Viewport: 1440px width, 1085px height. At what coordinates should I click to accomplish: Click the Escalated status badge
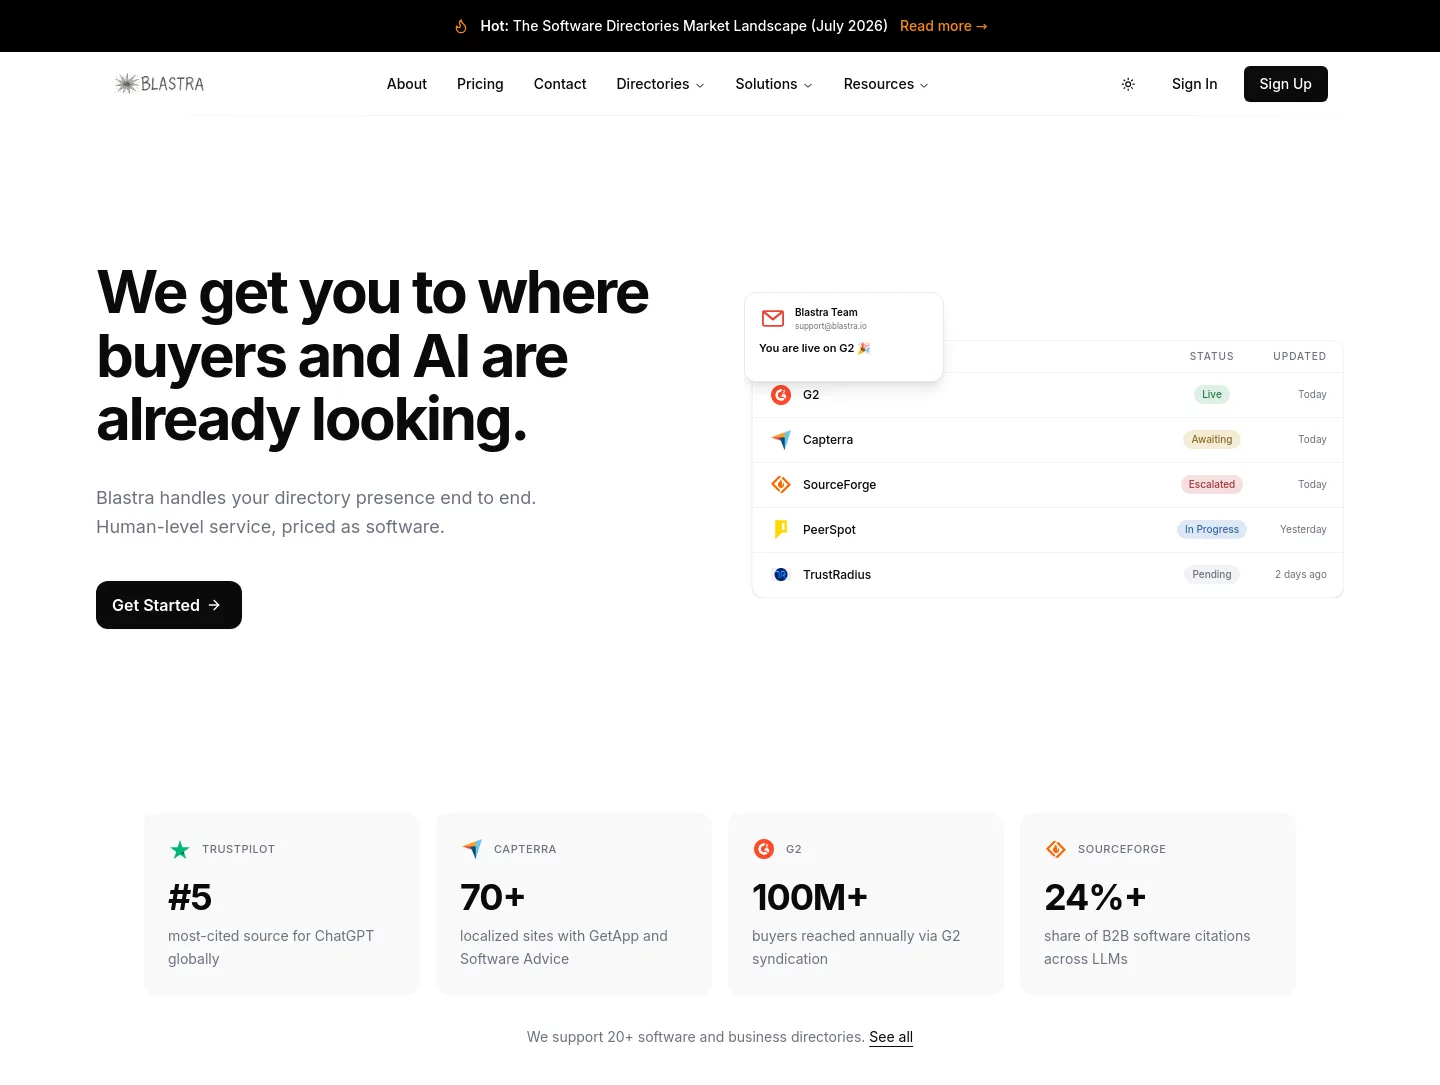1212,485
